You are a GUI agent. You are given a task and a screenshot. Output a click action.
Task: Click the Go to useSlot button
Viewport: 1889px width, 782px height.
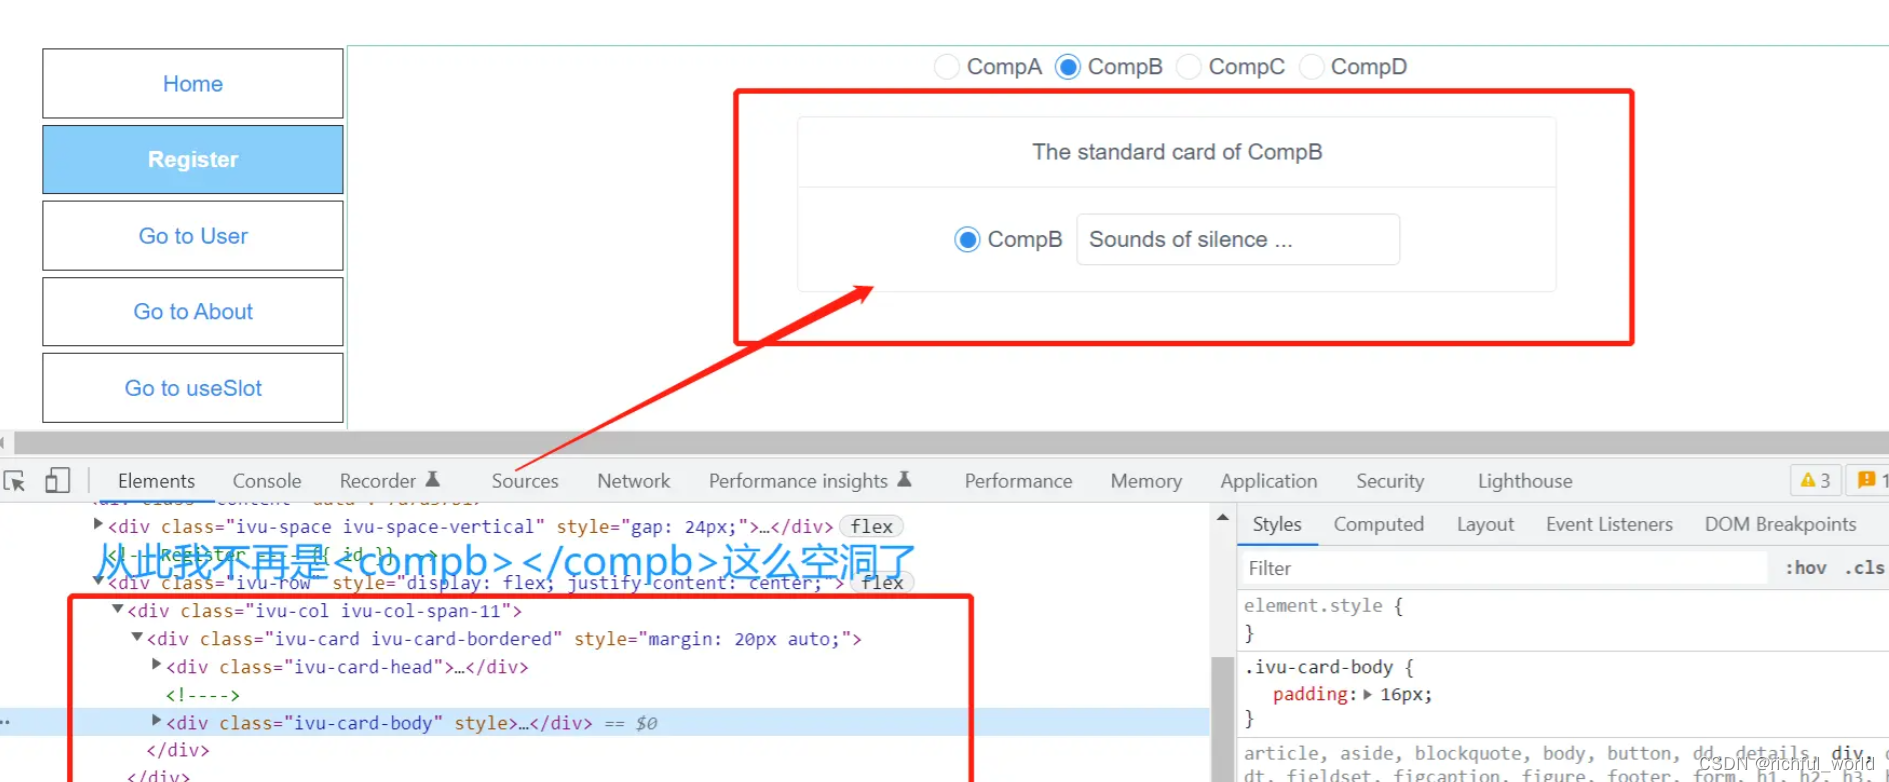(193, 388)
